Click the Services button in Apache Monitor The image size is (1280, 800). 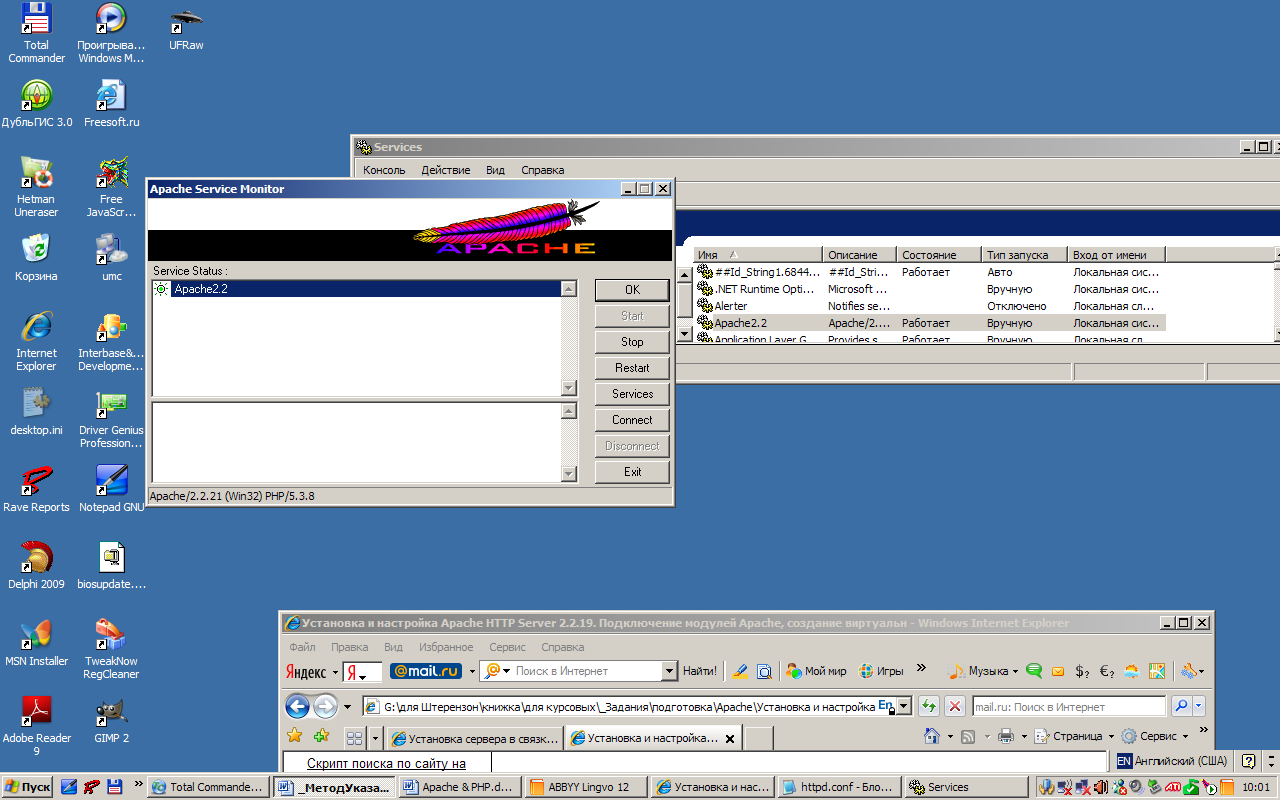pyautogui.click(x=632, y=394)
